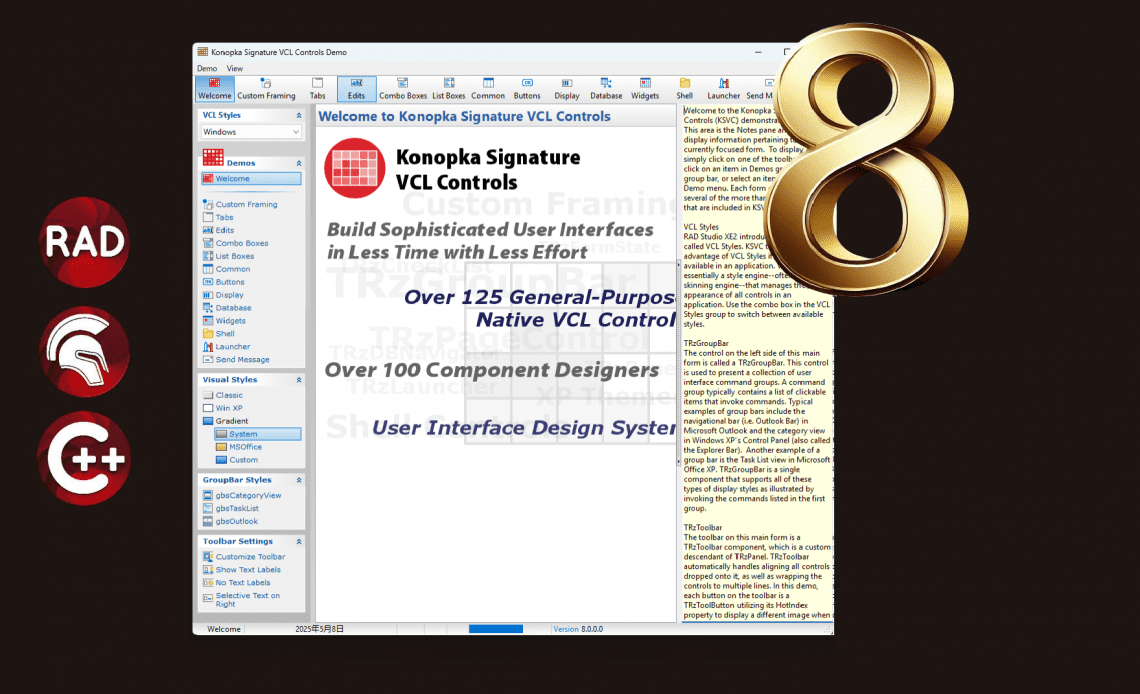Screen dimensions: 1140x694
Task: Click the Launcher toolbar icon
Action: tap(723, 89)
